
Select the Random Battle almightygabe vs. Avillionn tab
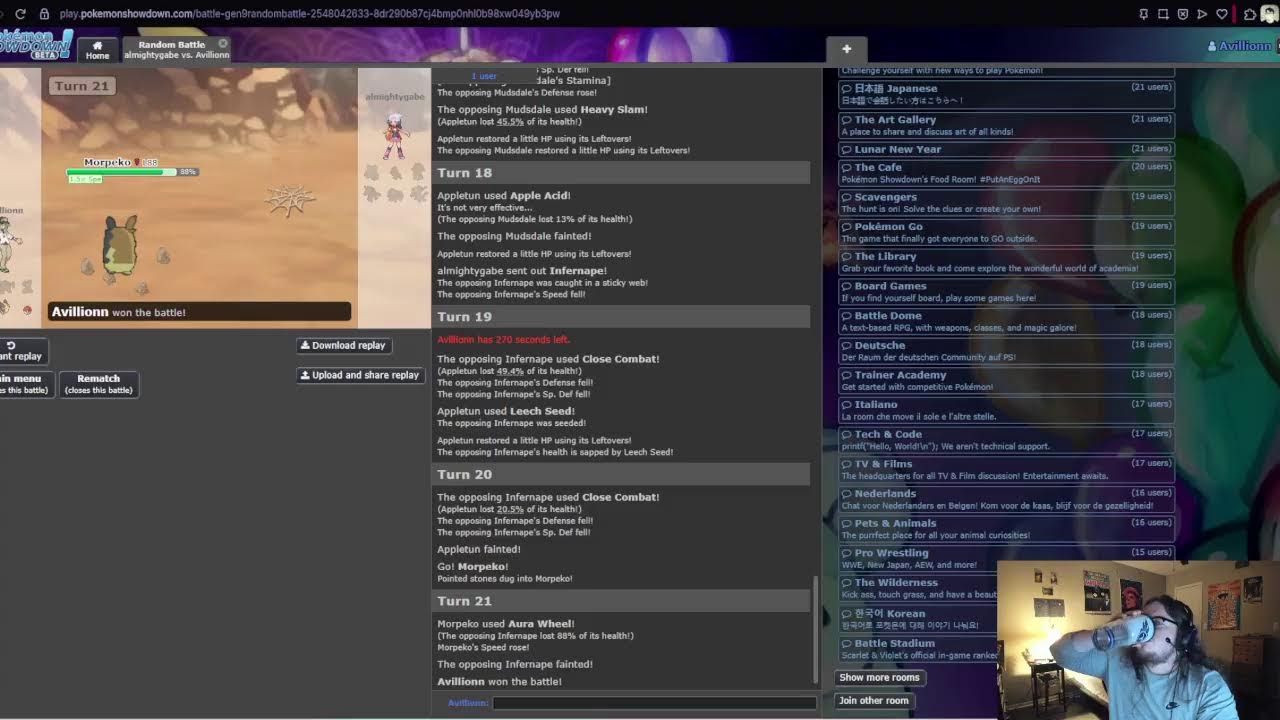[176, 50]
